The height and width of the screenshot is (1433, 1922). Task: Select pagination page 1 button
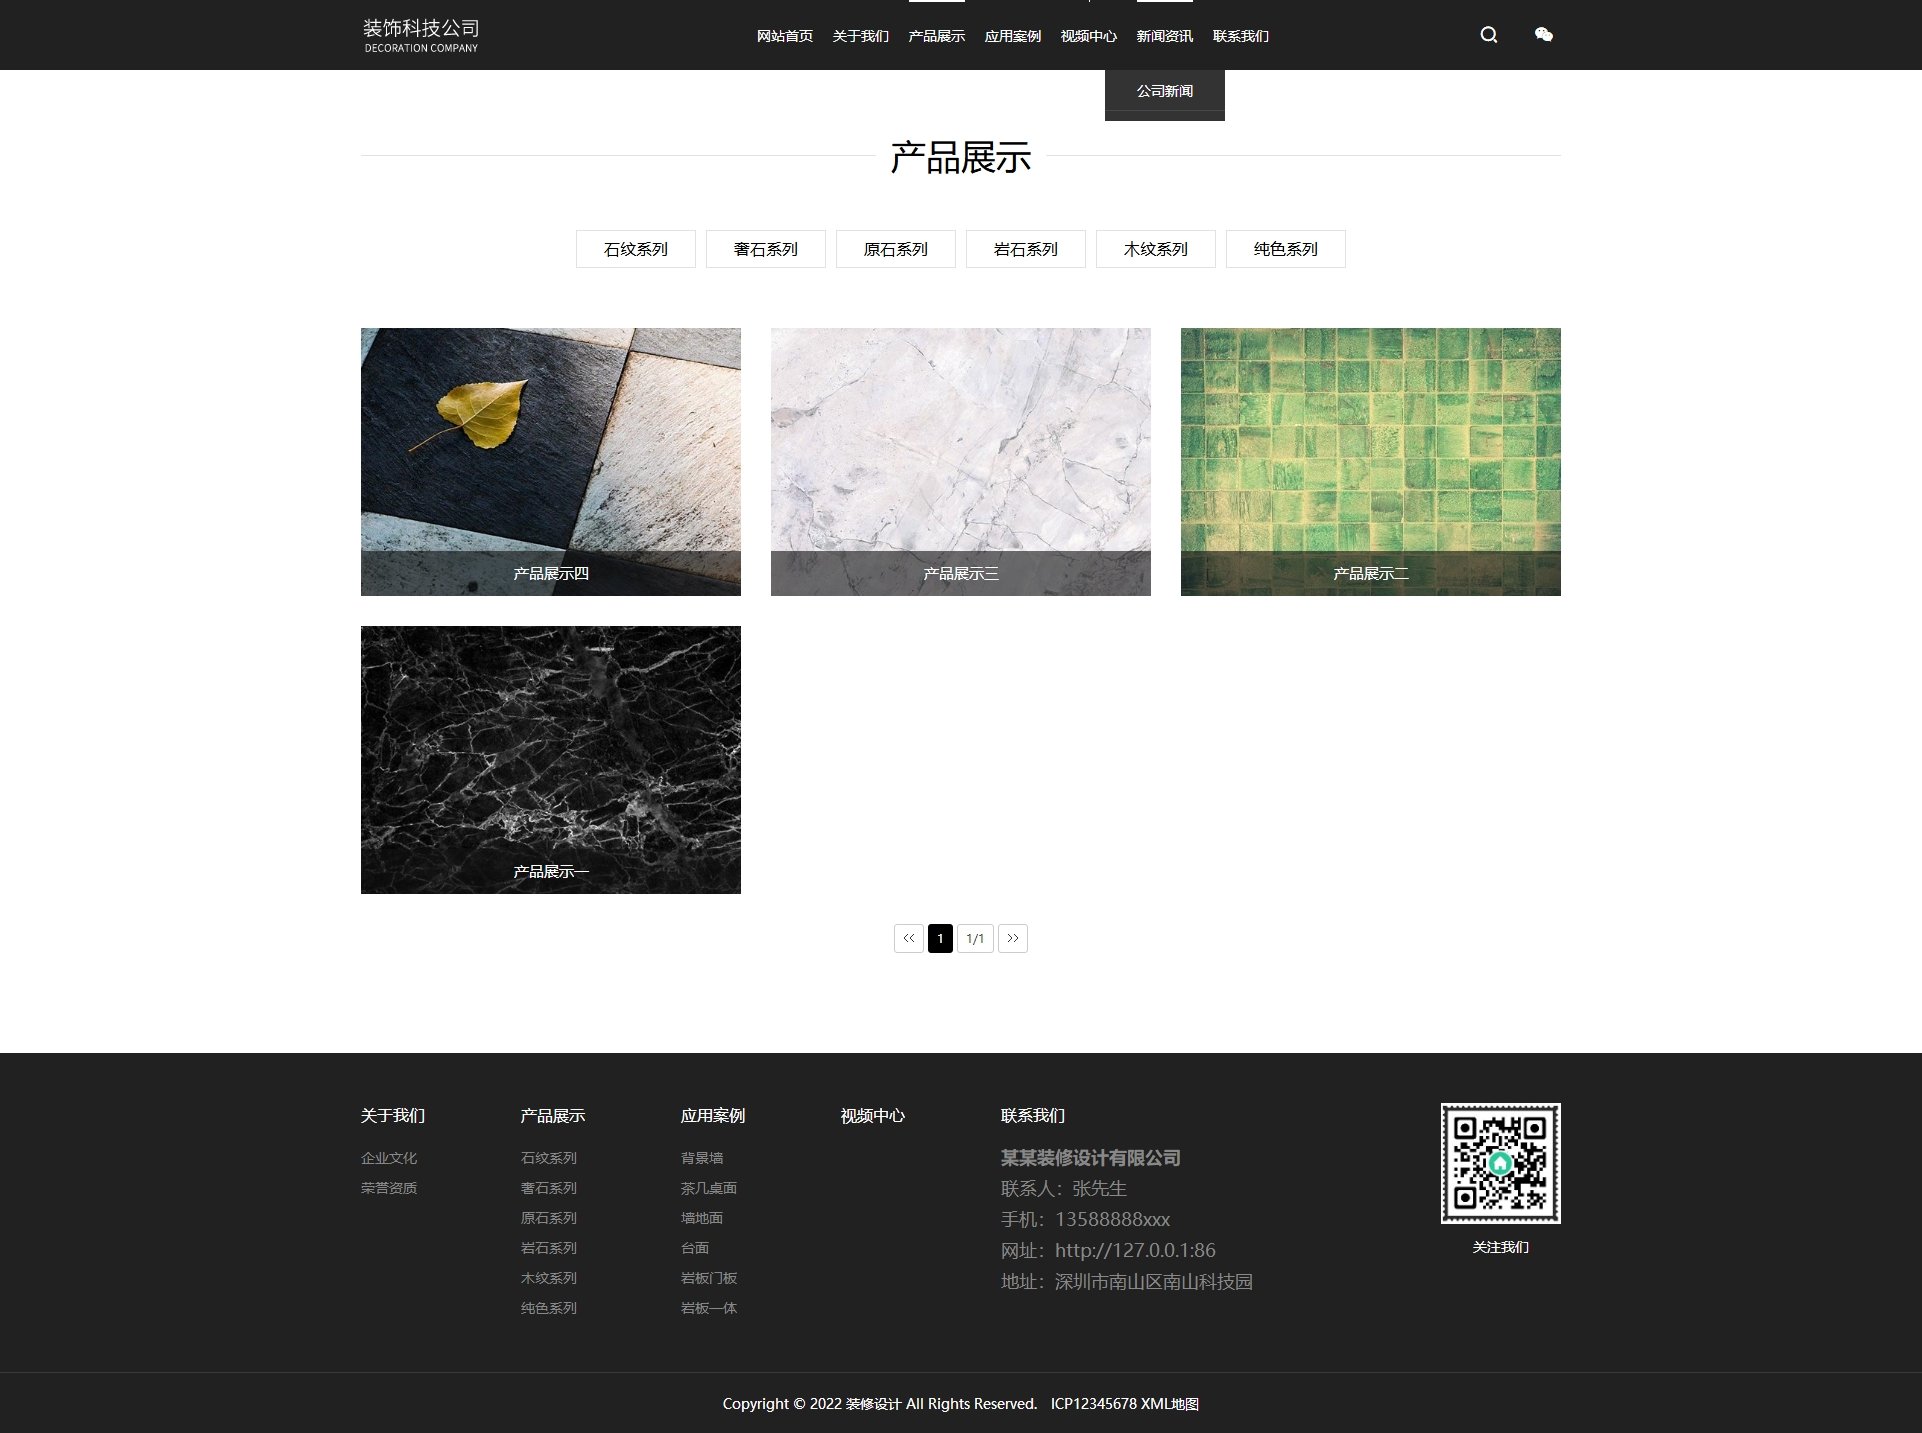[940, 938]
